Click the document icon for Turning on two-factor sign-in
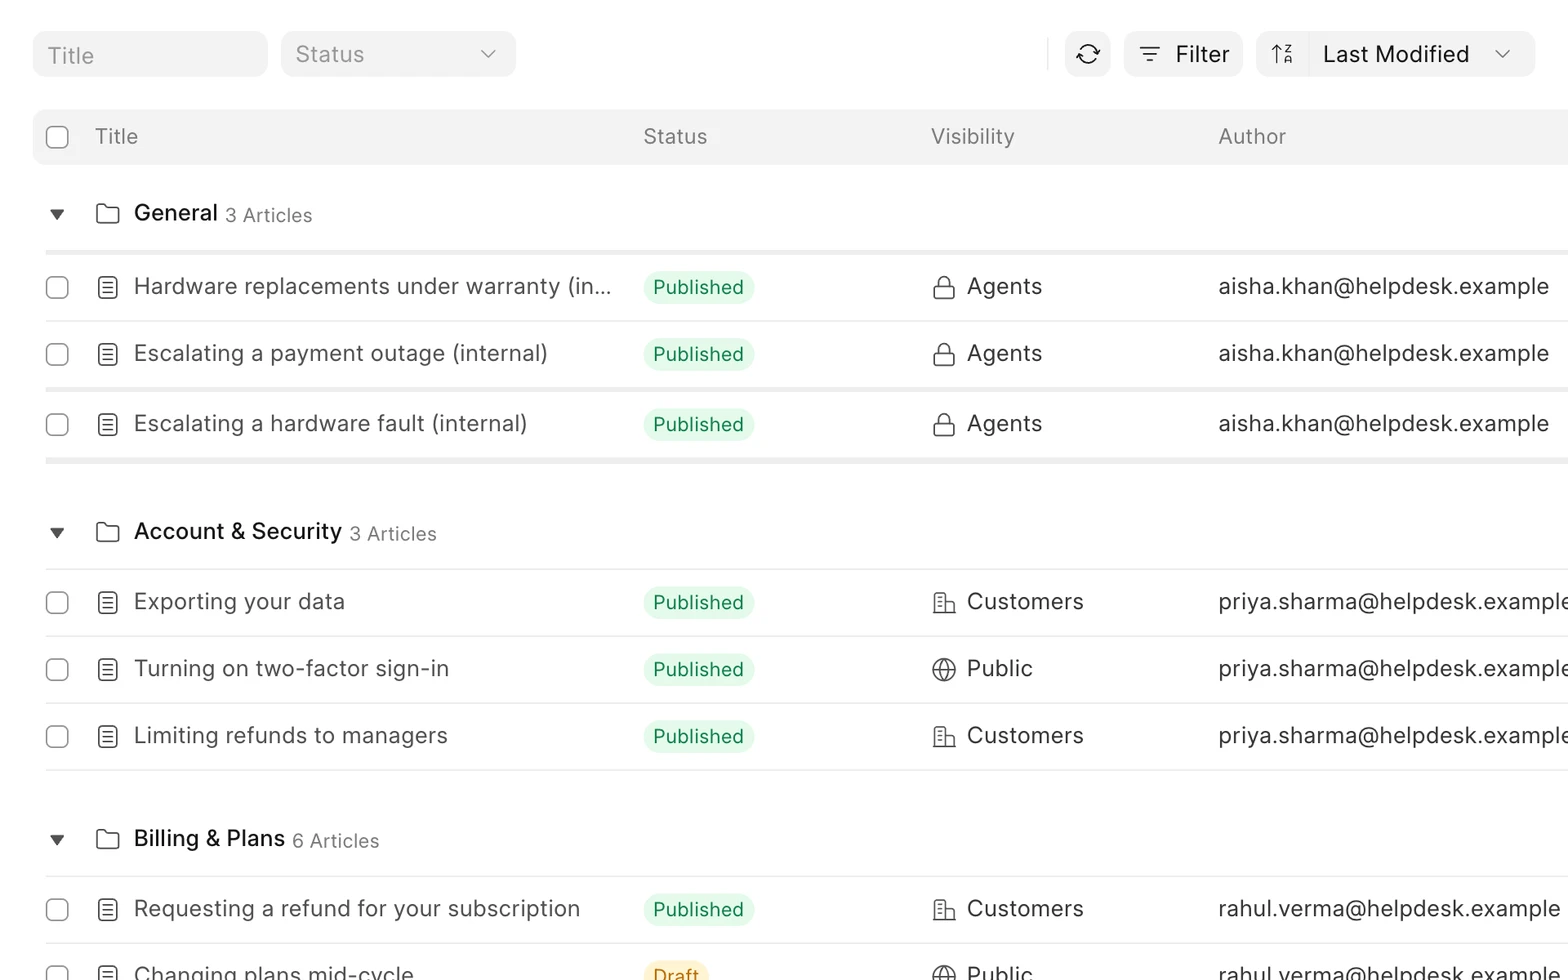This screenshot has width=1568, height=980. 107,669
